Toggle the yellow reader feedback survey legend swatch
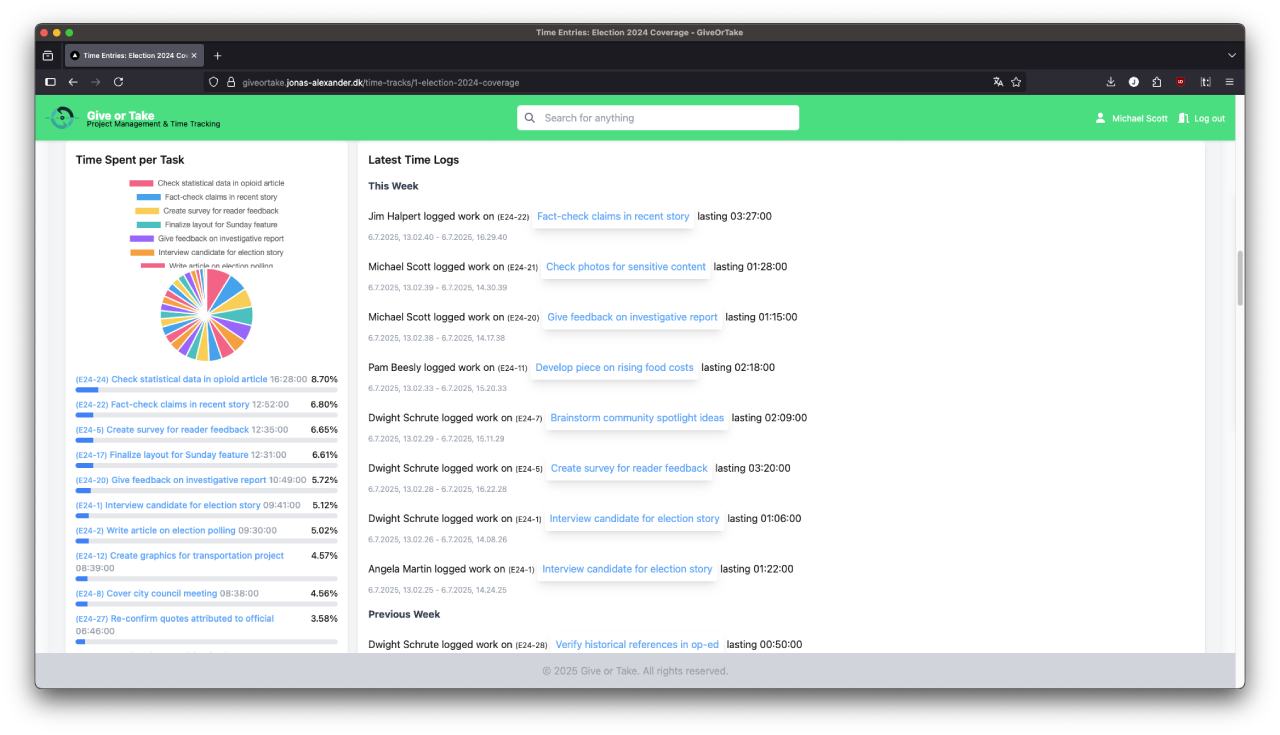This screenshot has width=1280, height=735. [x=147, y=211]
